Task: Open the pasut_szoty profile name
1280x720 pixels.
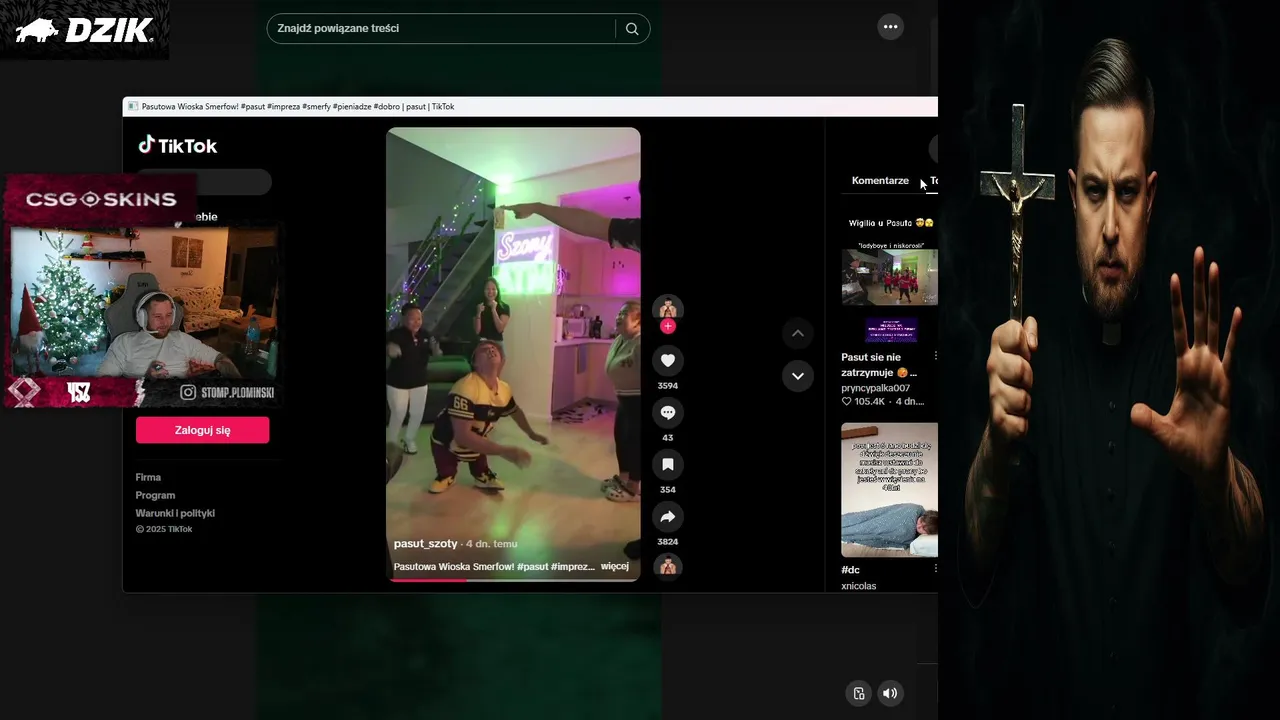Action: (425, 544)
